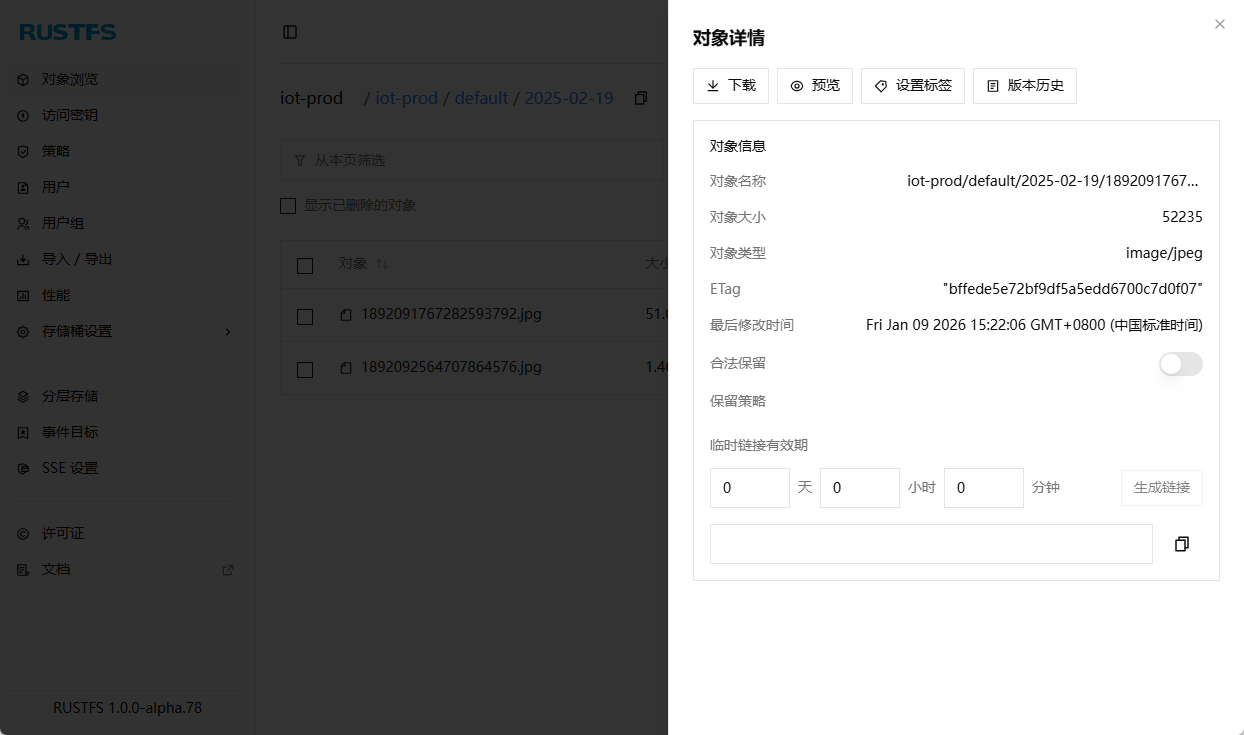Image resolution: width=1244 pixels, height=735 pixels.
Task: Open 版本历史 for this object
Action: click(x=1025, y=86)
